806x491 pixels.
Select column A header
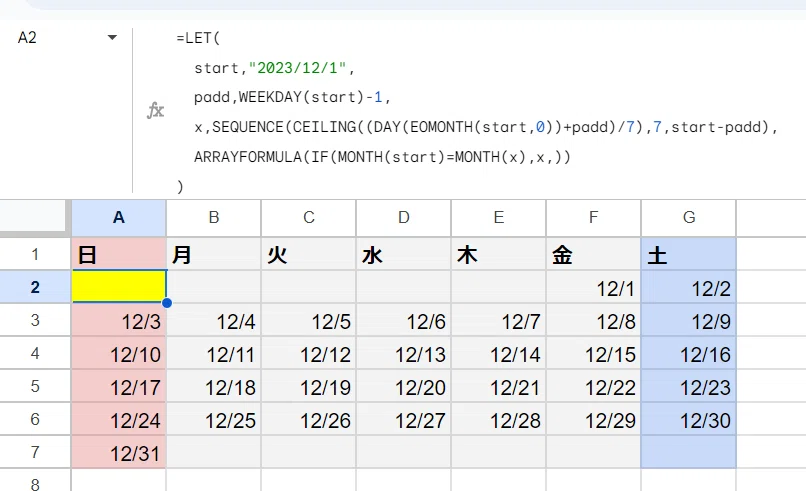(119, 218)
